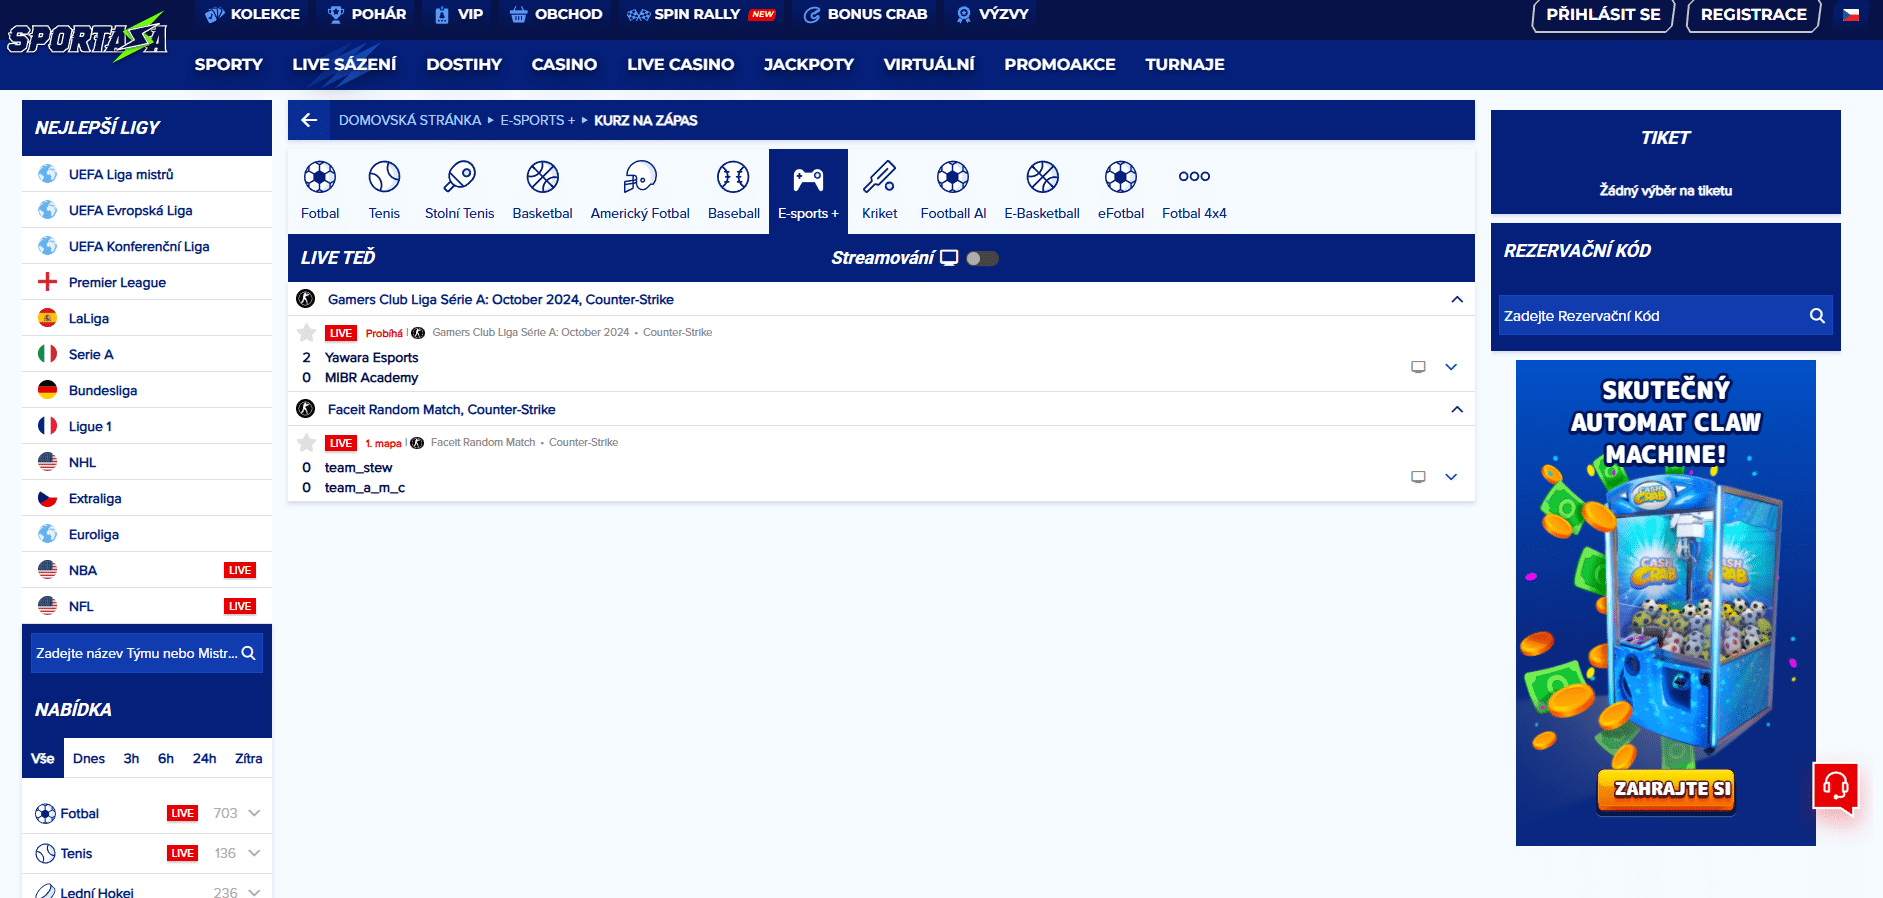Open the CASINO menu item

[x=564, y=64]
